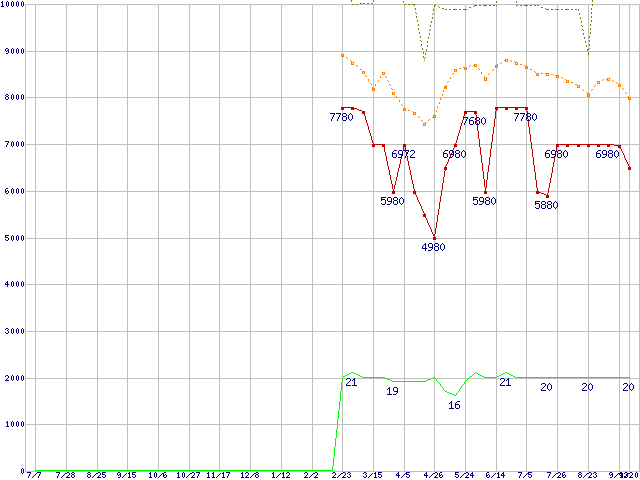Image resolution: width=640 pixels, height=480 pixels.
Task: Select the 8000 y-axis label
Action: (12, 98)
